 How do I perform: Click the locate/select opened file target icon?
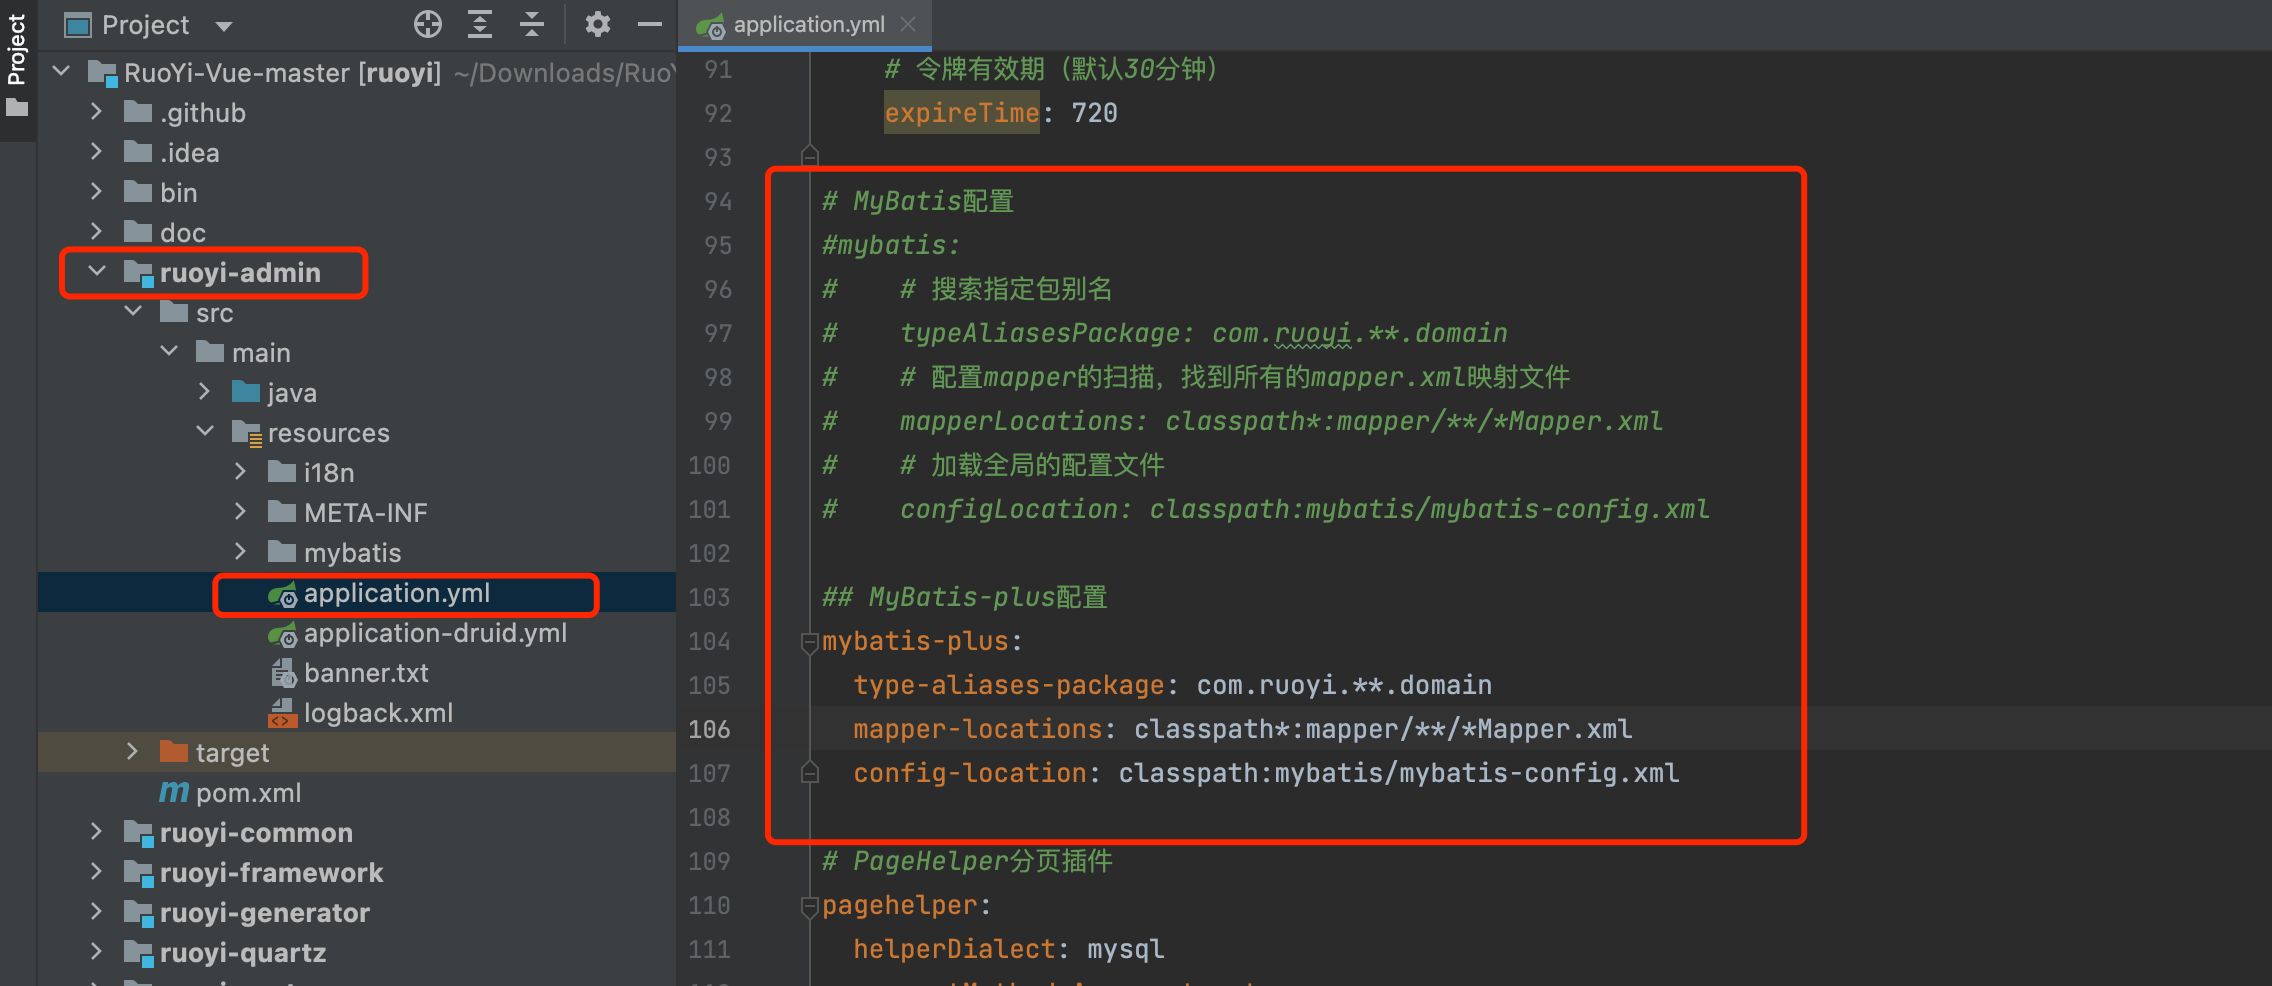[428, 24]
